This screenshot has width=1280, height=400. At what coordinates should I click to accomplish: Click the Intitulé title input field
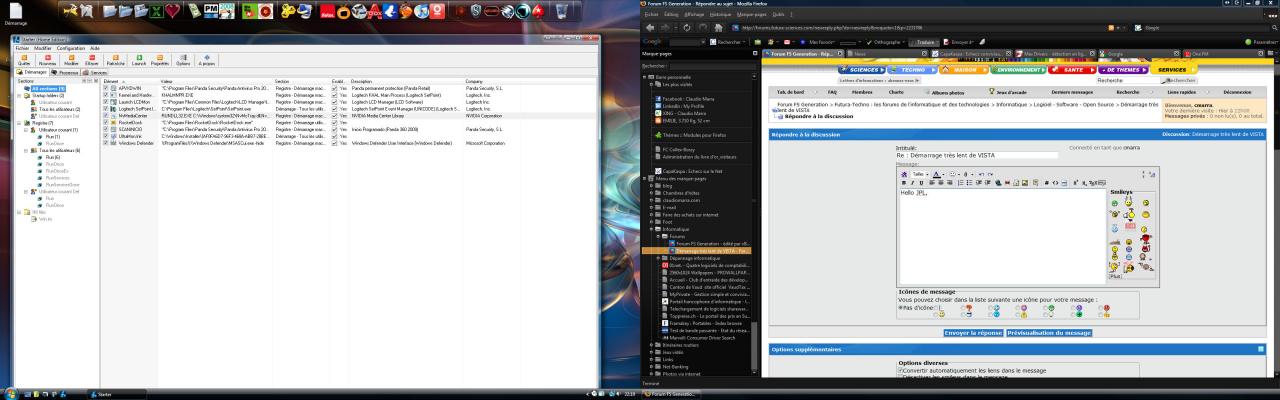pos(976,155)
